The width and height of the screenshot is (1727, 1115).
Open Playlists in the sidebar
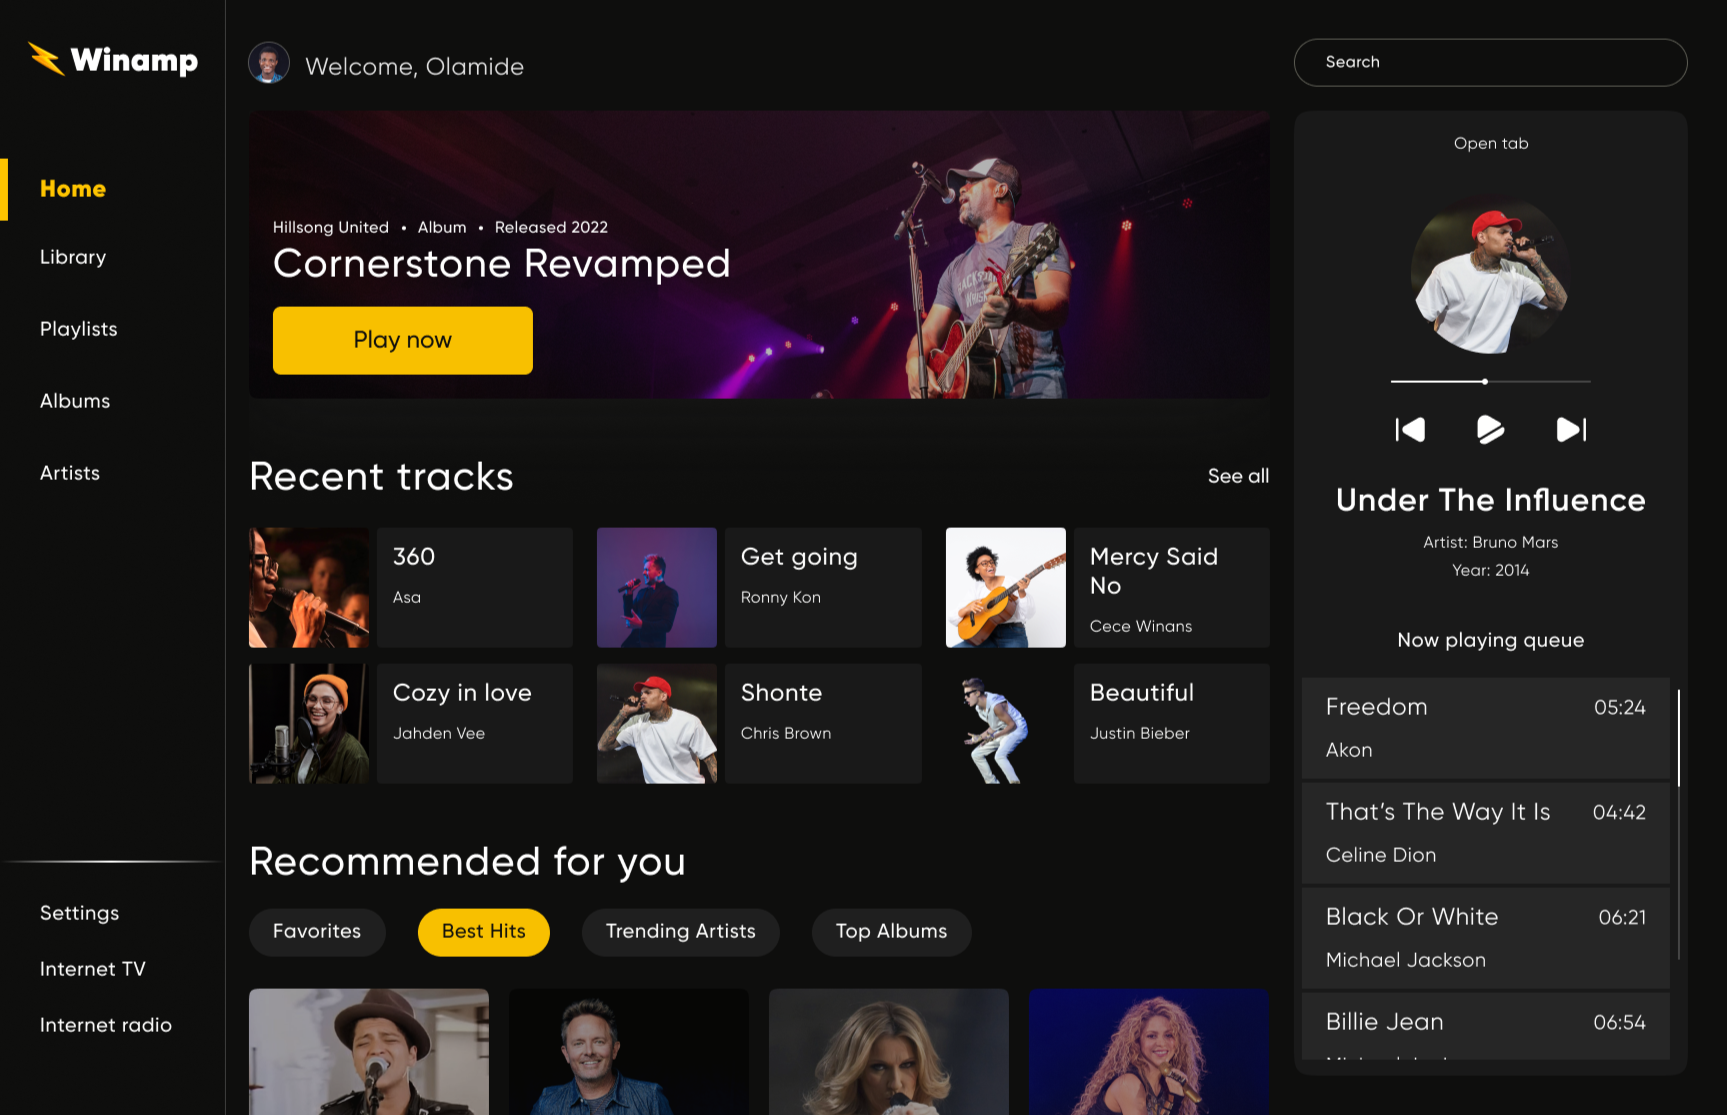[x=79, y=329]
